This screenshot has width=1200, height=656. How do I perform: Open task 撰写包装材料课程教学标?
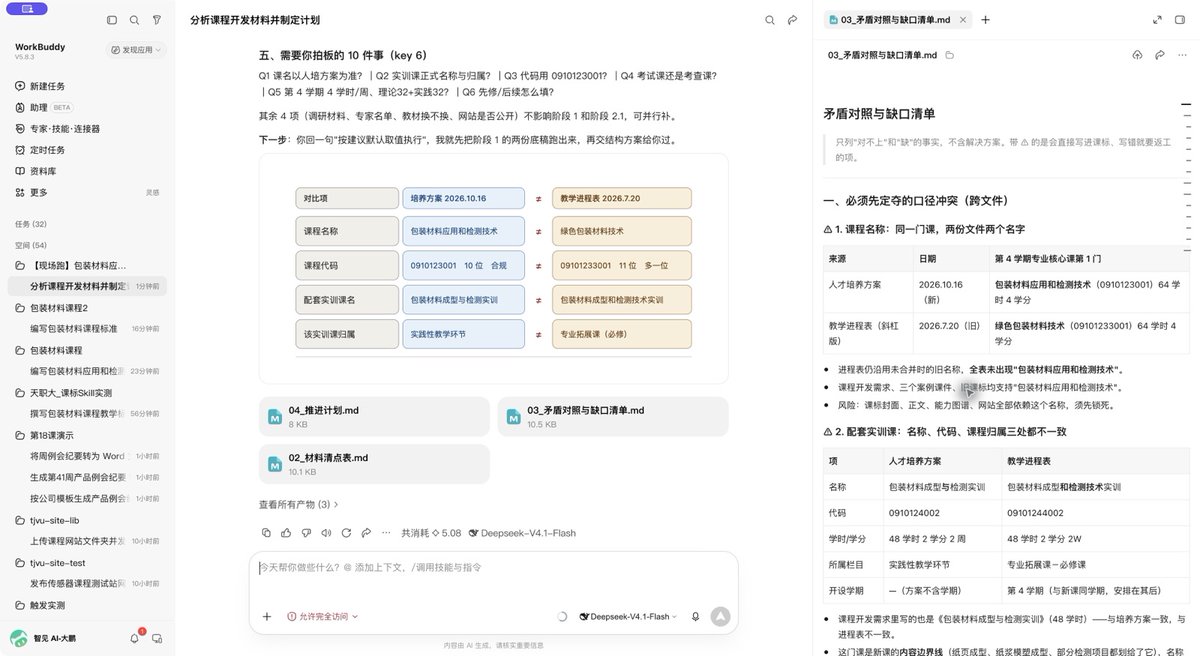87,414
